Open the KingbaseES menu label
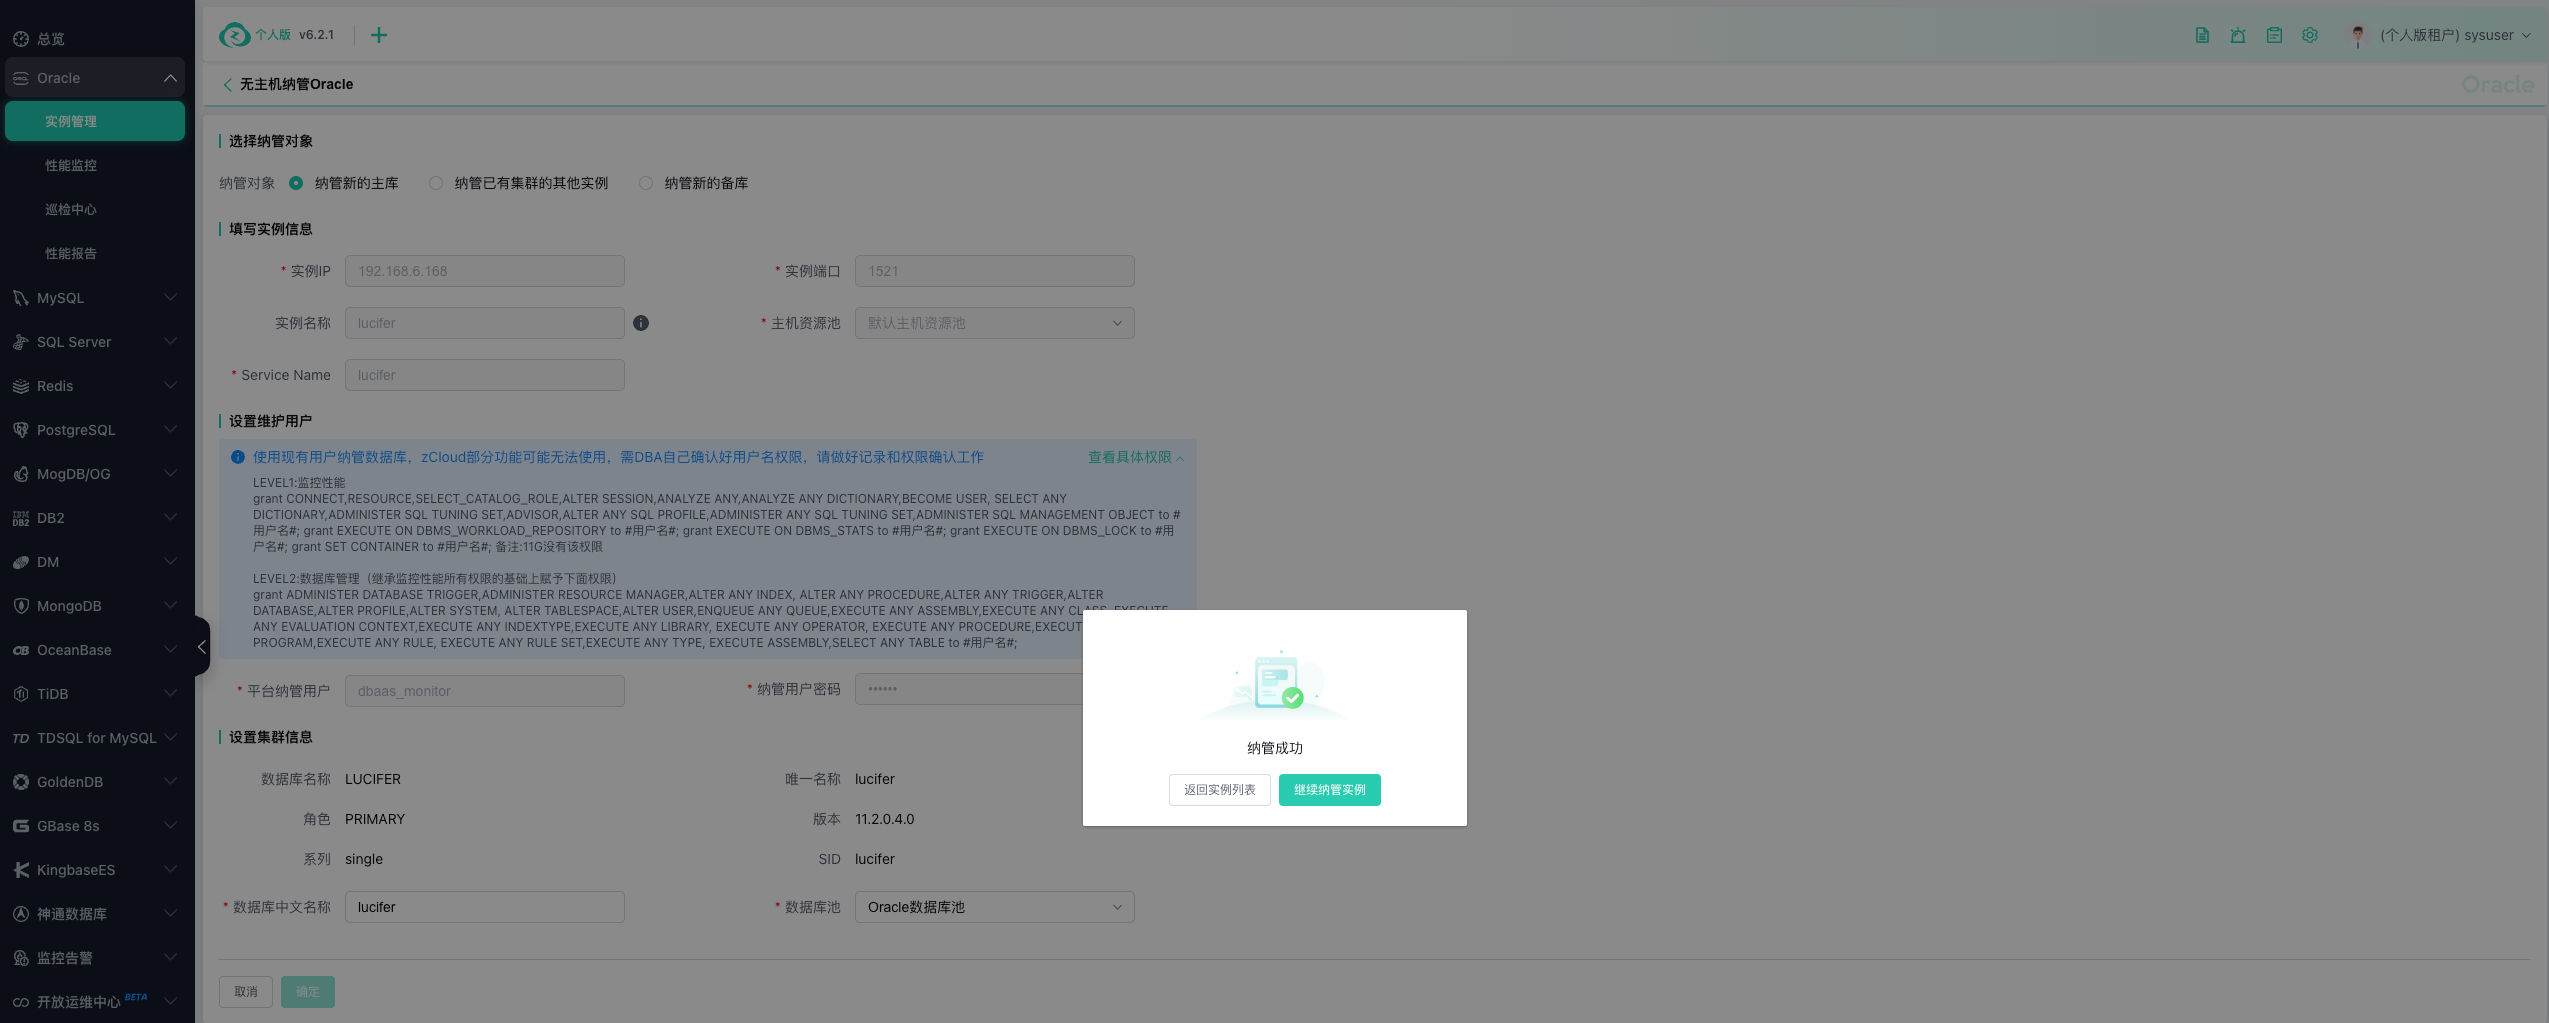The image size is (2549, 1023). (76, 870)
